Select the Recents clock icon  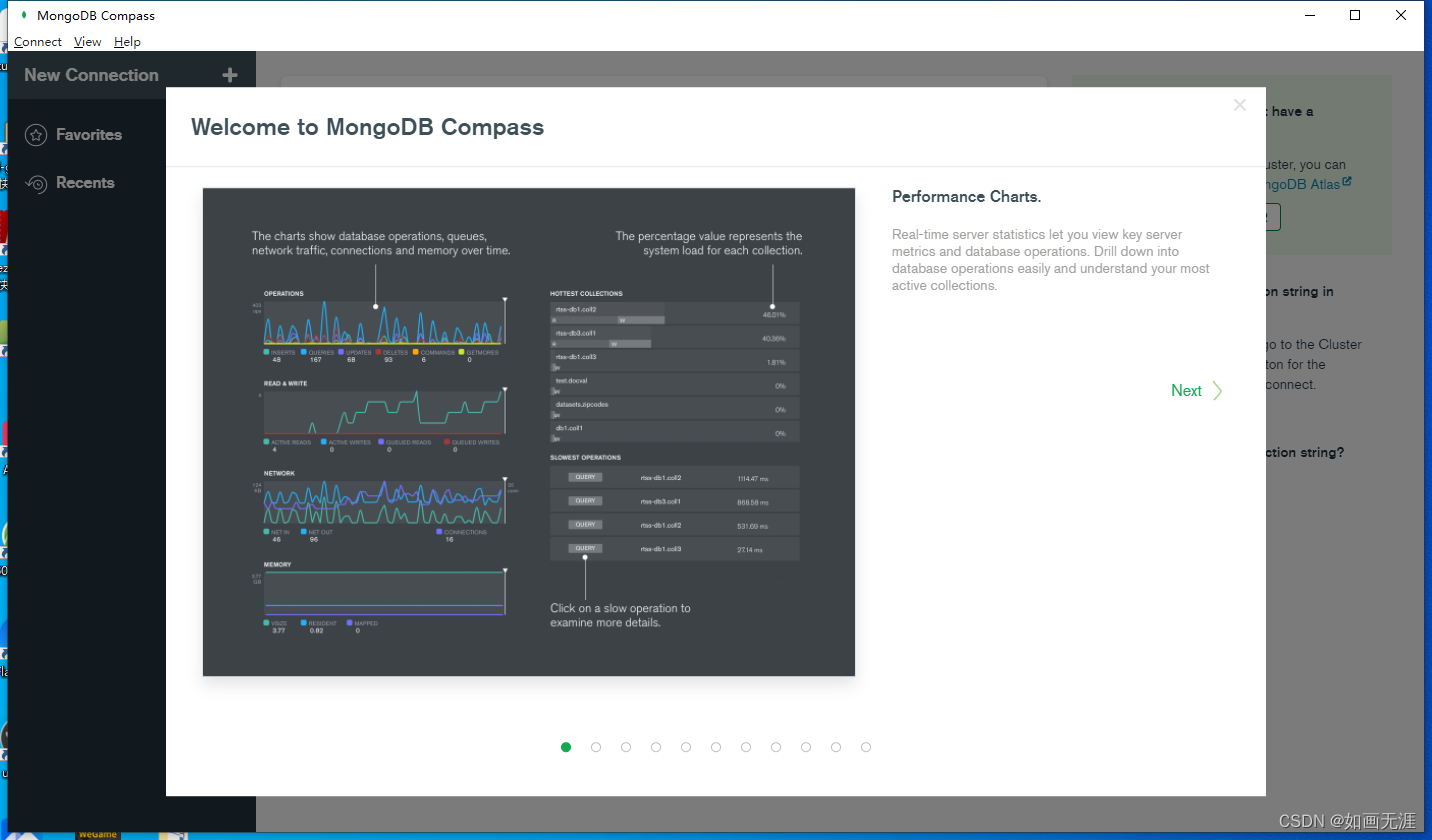click(36, 183)
